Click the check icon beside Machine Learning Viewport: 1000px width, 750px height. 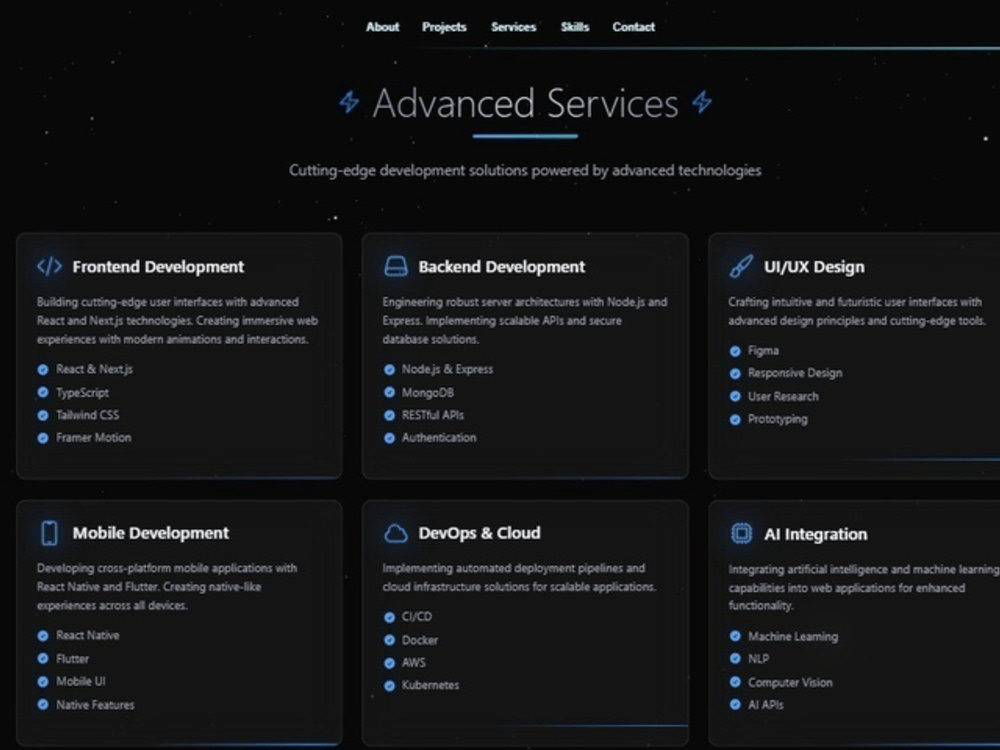(735, 636)
